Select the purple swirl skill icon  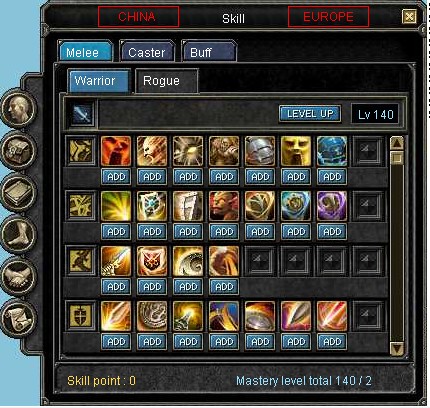click(x=332, y=206)
